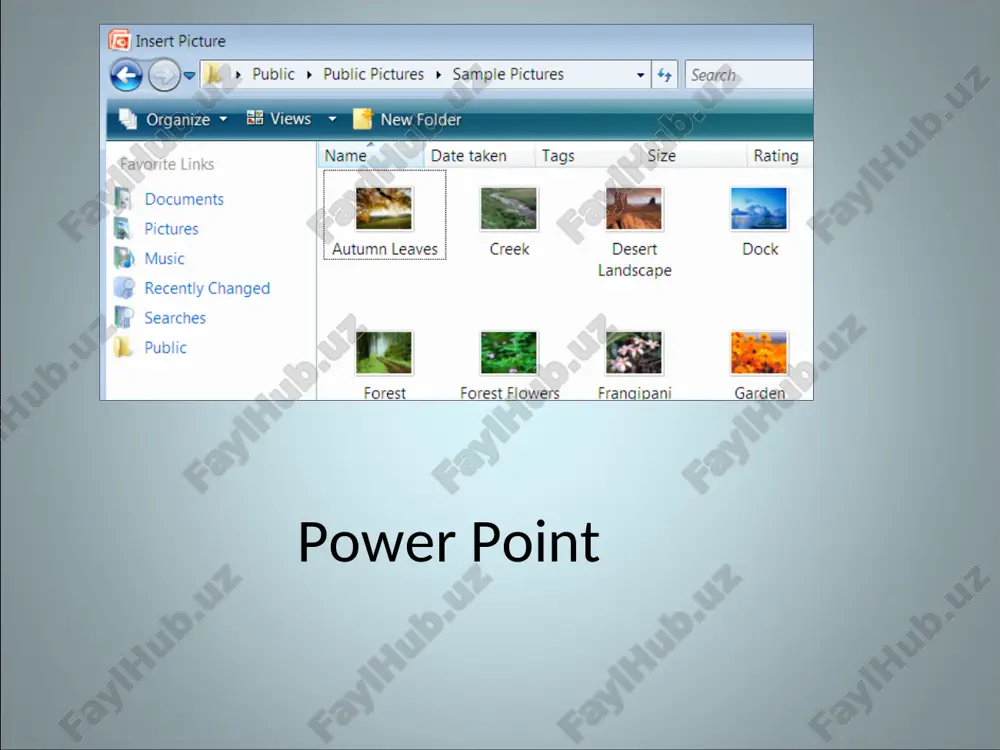The width and height of the screenshot is (1000, 750).
Task: Select Sample Pictures in address path
Action: pyautogui.click(x=508, y=74)
